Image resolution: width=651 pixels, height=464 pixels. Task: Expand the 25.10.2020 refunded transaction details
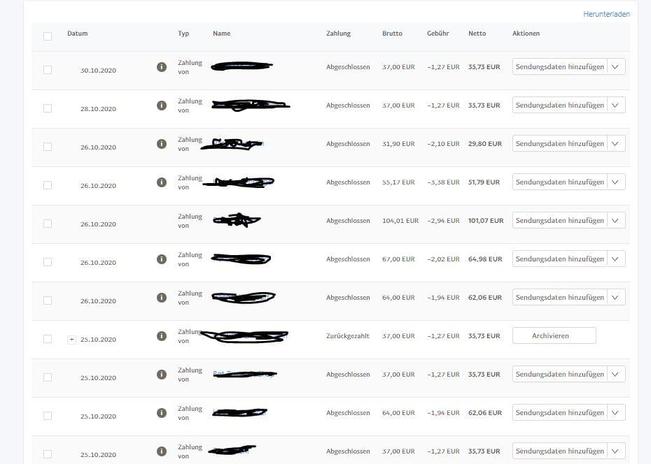tap(71, 339)
